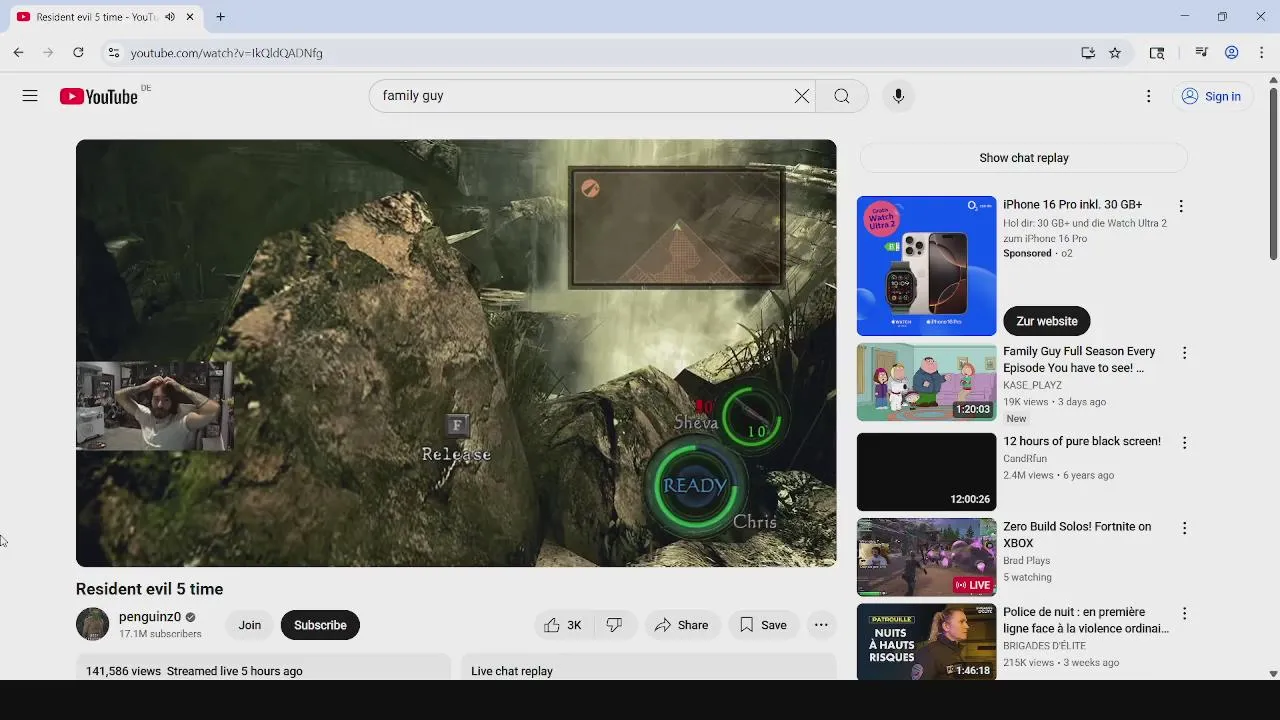Open penguinz0 channel avatar
Image resolution: width=1280 pixels, height=720 pixels.
click(93, 624)
